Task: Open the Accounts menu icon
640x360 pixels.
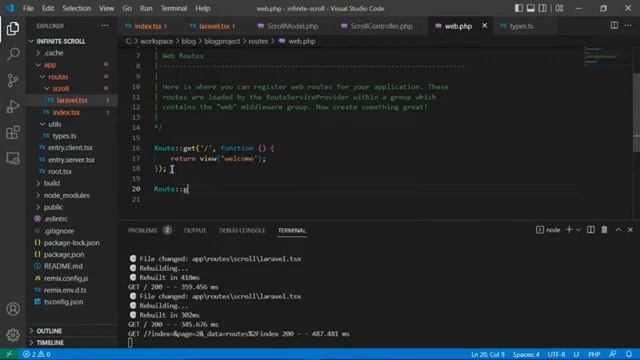Action: pyautogui.click(x=13, y=309)
